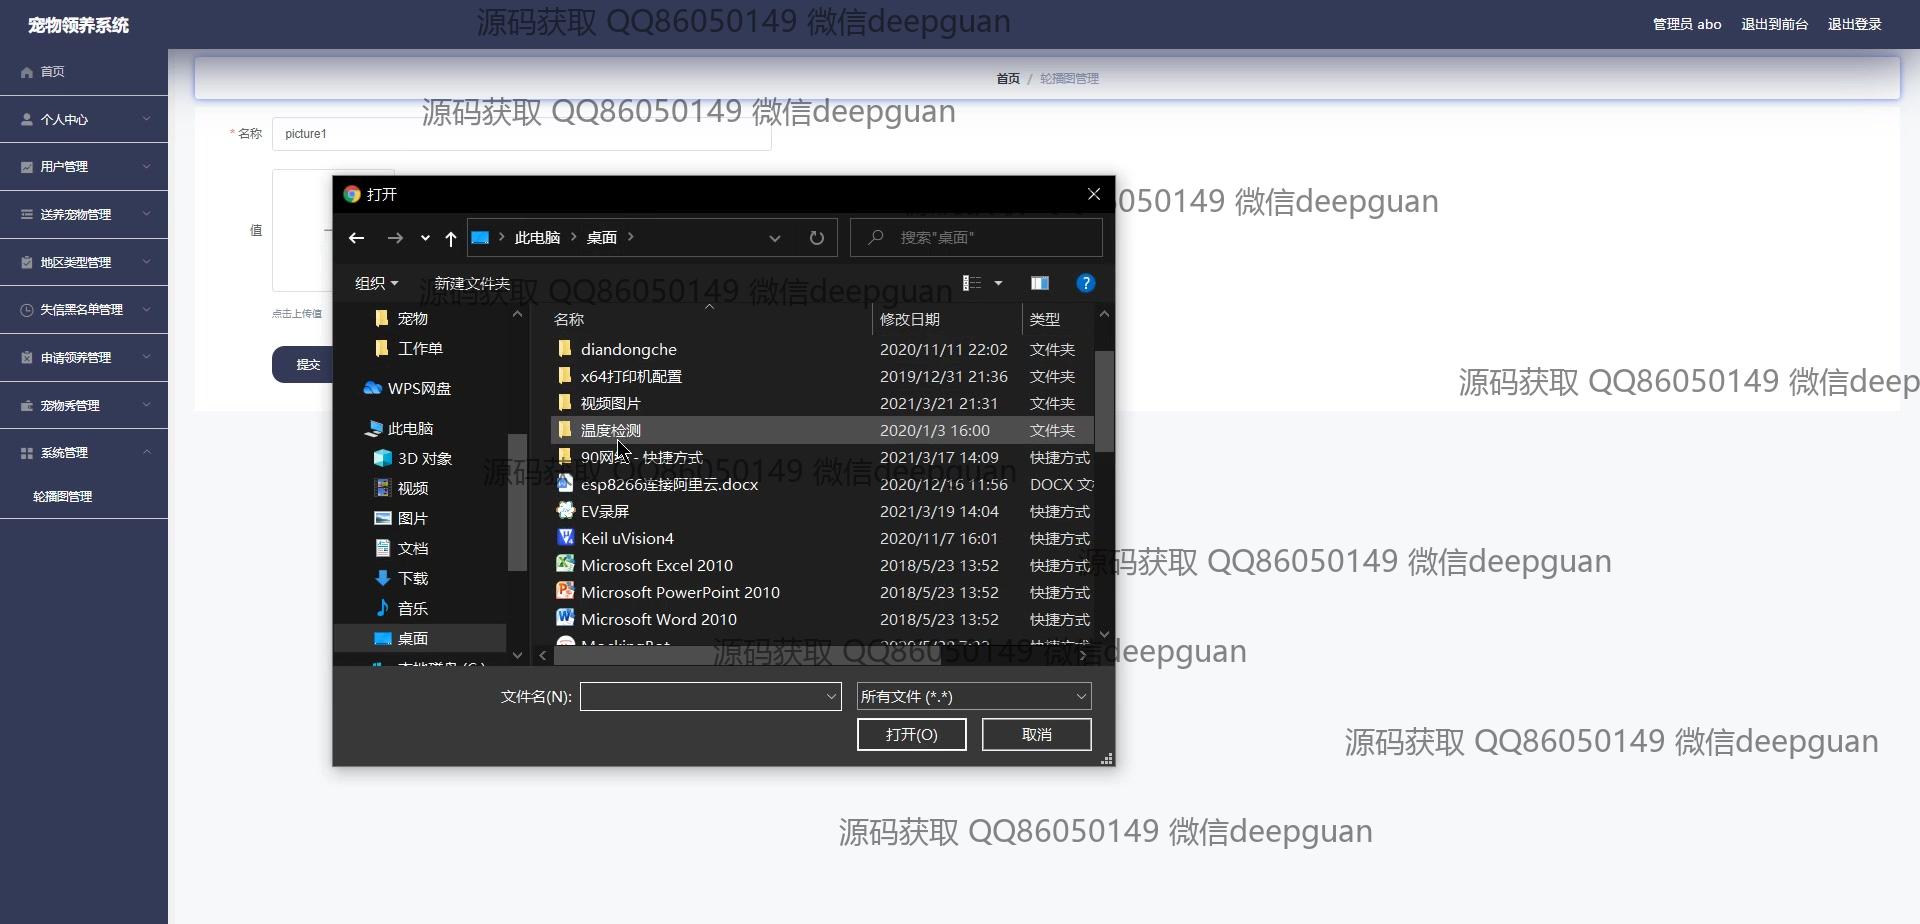Click the Up one level arrow
1920x924 pixels.
click(x=451, y=238)
